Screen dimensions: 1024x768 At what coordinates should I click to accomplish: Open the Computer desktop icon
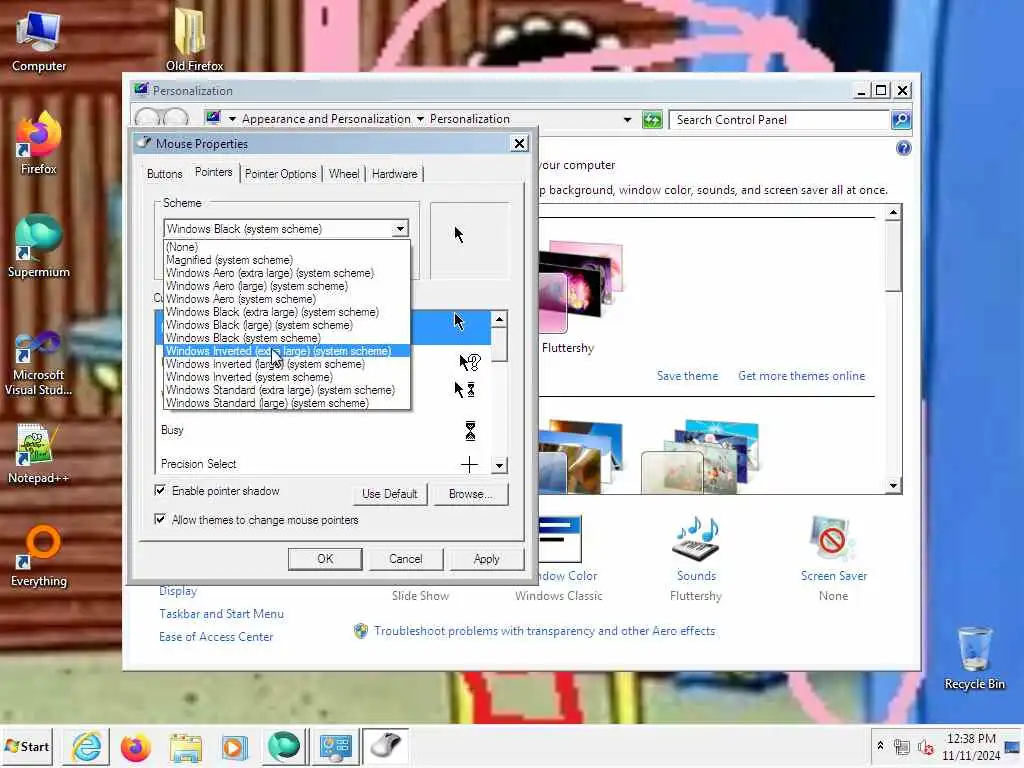(39, 40)
